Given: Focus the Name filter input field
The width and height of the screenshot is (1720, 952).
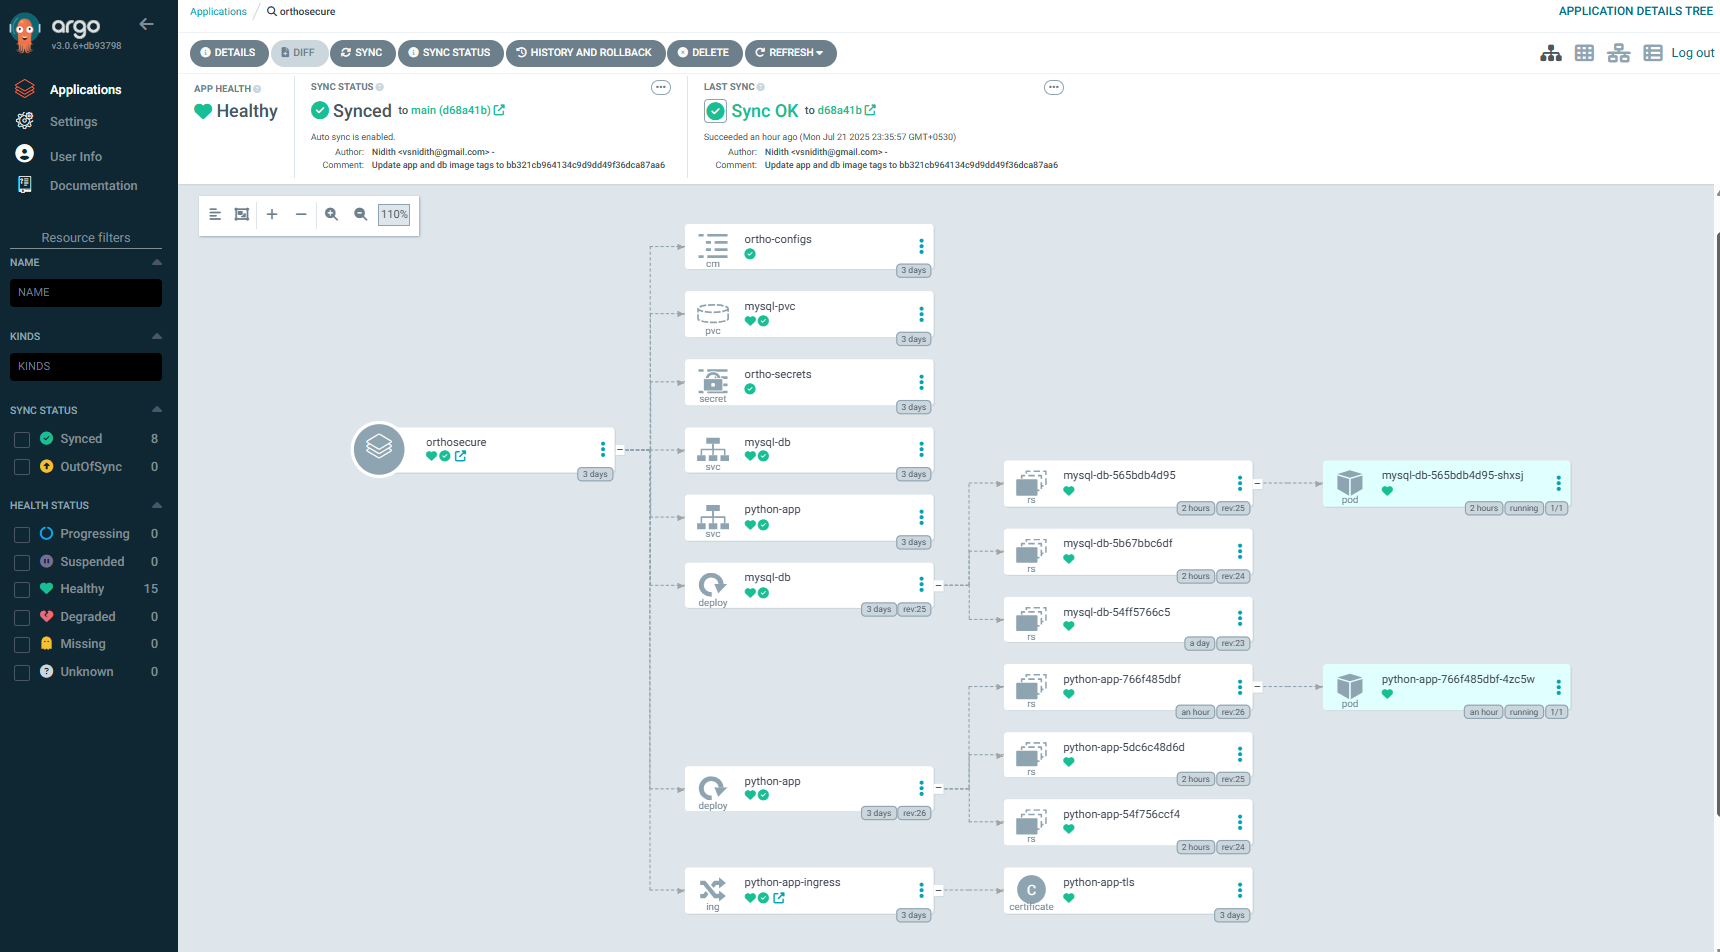Looking at the screenshot, I should (86, 293).
